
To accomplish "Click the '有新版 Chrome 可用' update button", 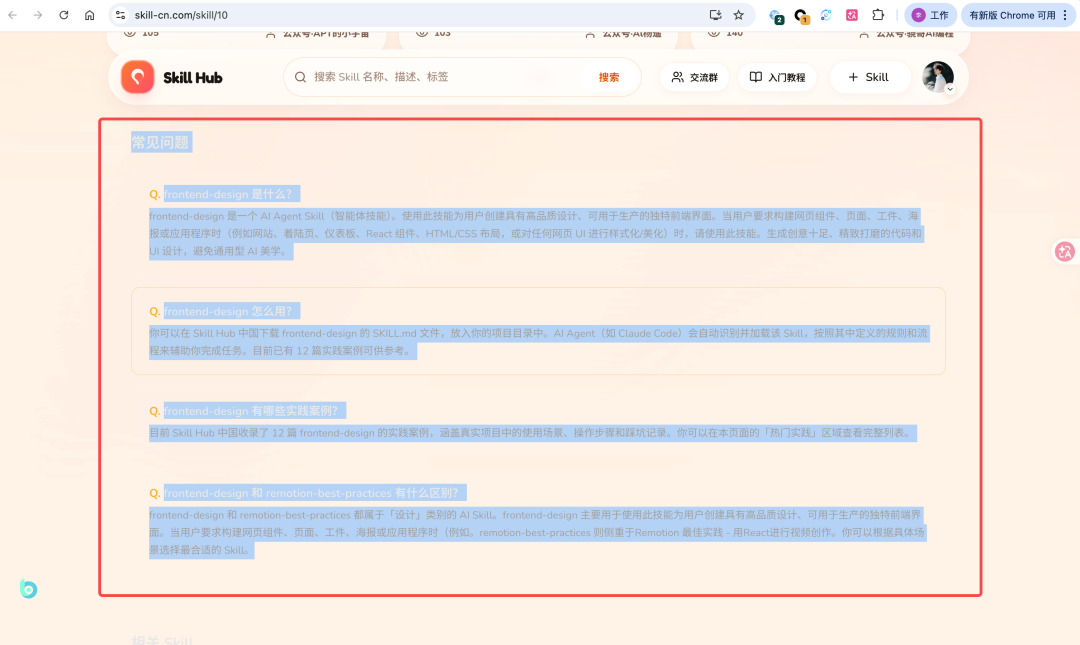I will (x=1016, y=15).
